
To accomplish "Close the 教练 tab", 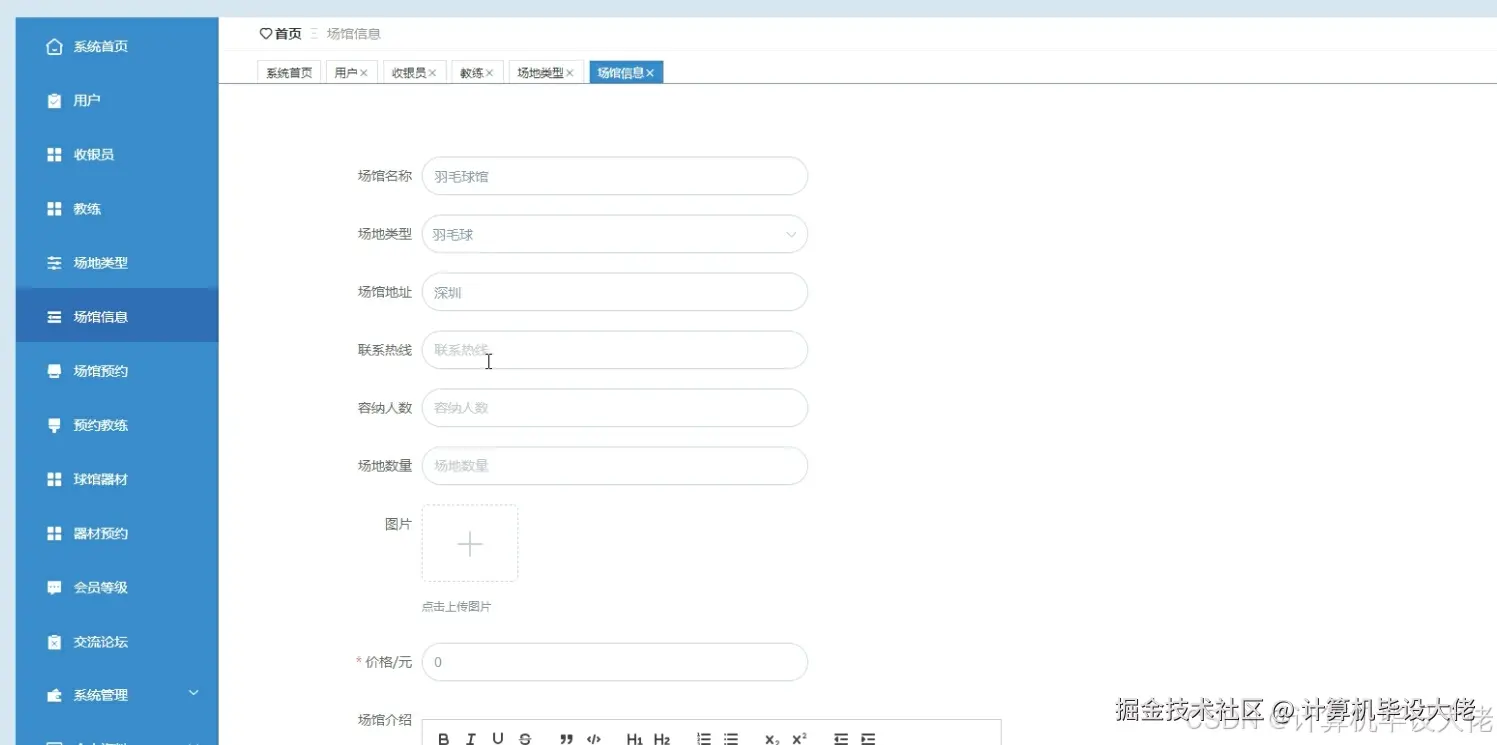I will pos(492,71).
